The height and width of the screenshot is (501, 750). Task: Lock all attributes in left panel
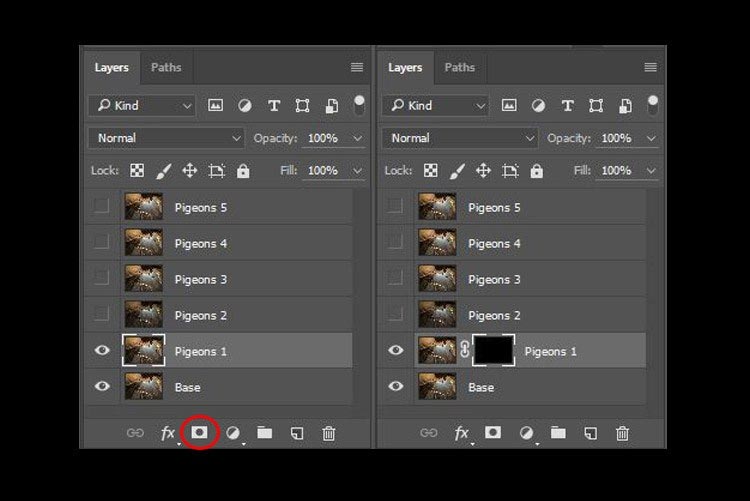pos(243,170)
